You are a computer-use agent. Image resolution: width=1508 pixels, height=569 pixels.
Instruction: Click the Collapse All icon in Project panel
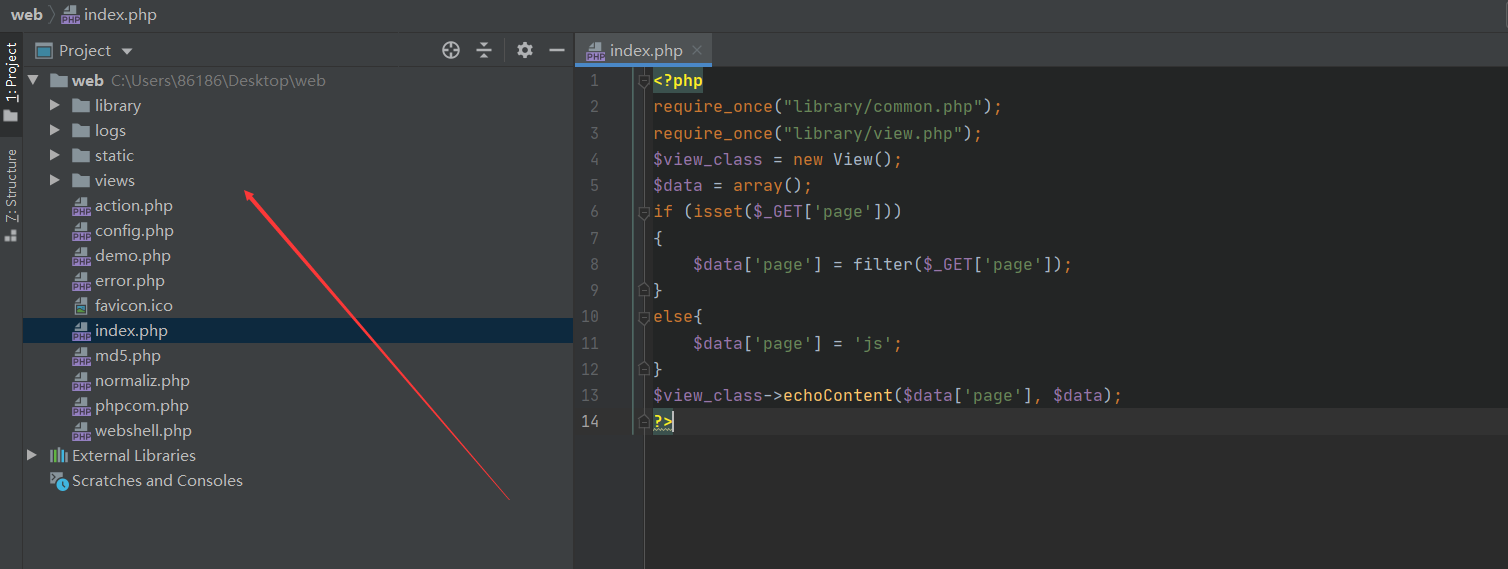point(484,50)
